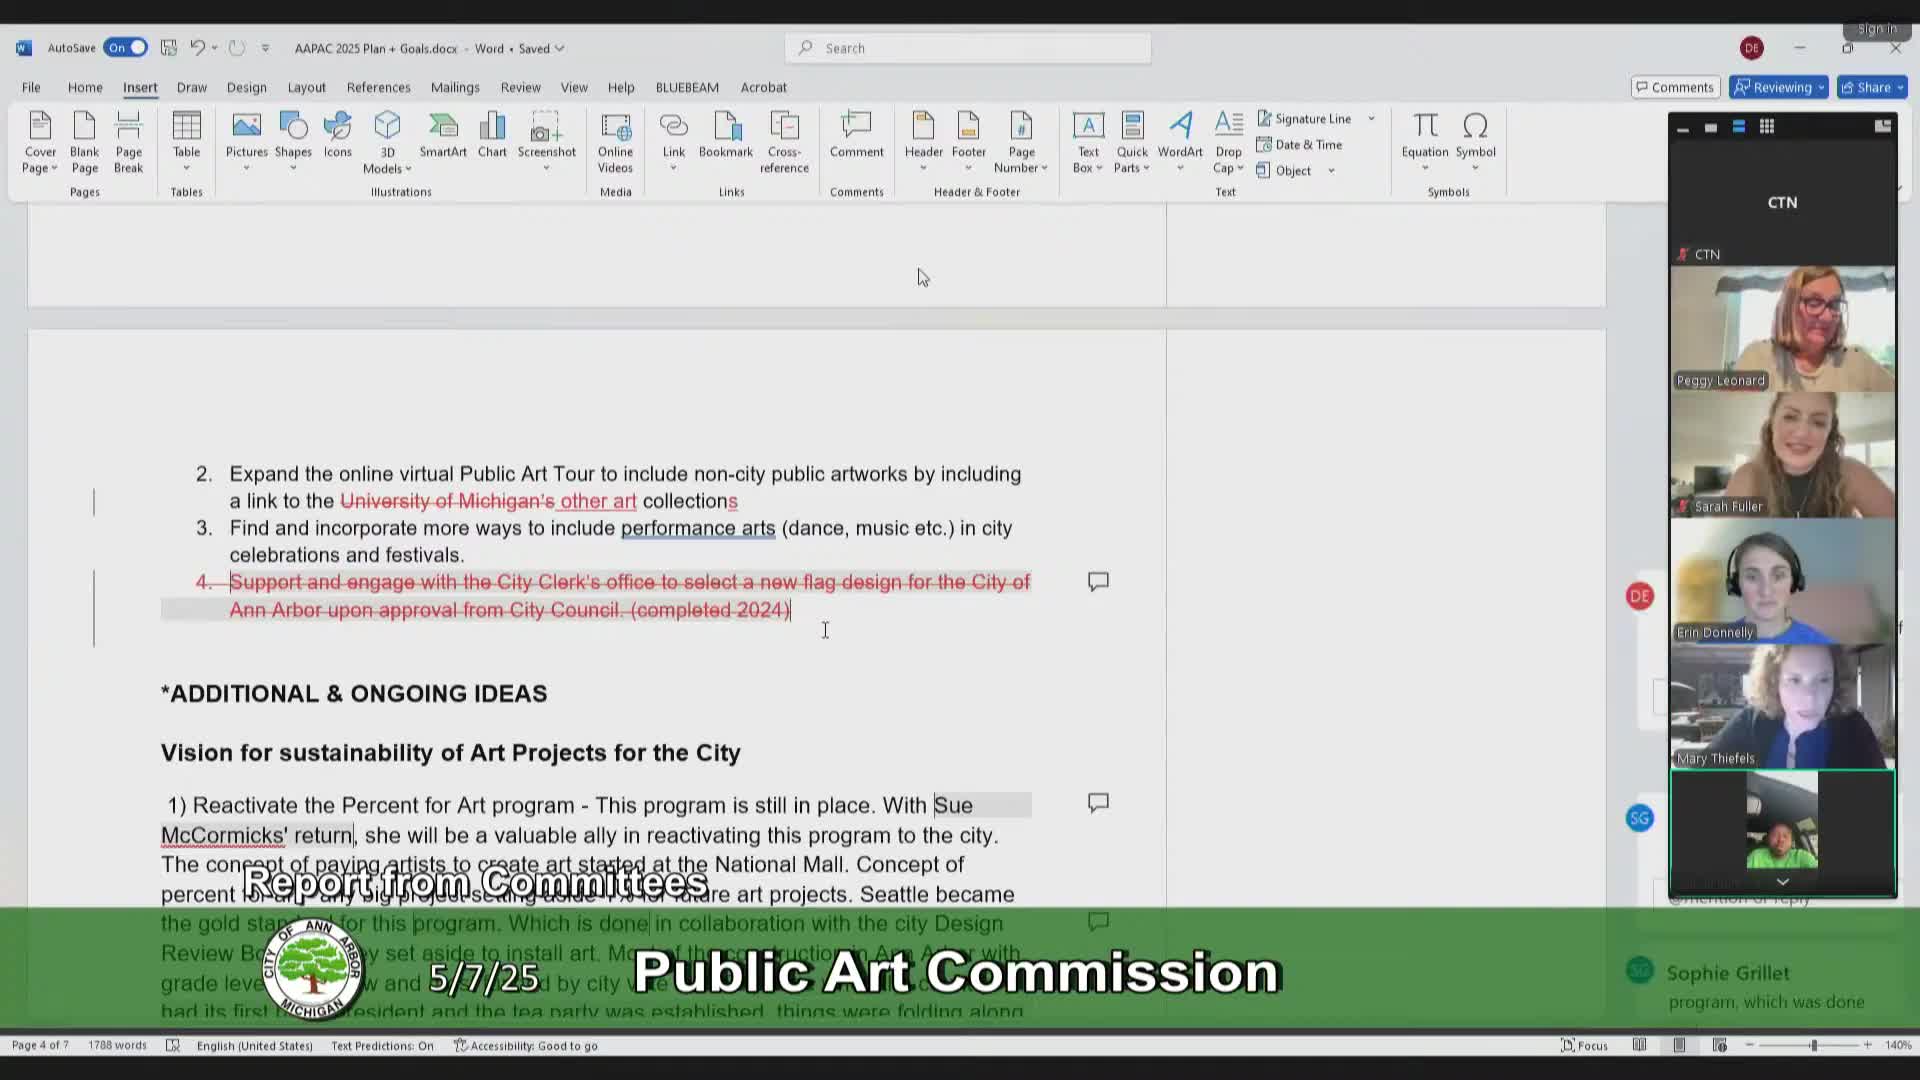Viewport: 1920px width, 1080px height.
Task: Expand the Share button menu
Action: pyautogui.click(x=1900, y=88)
